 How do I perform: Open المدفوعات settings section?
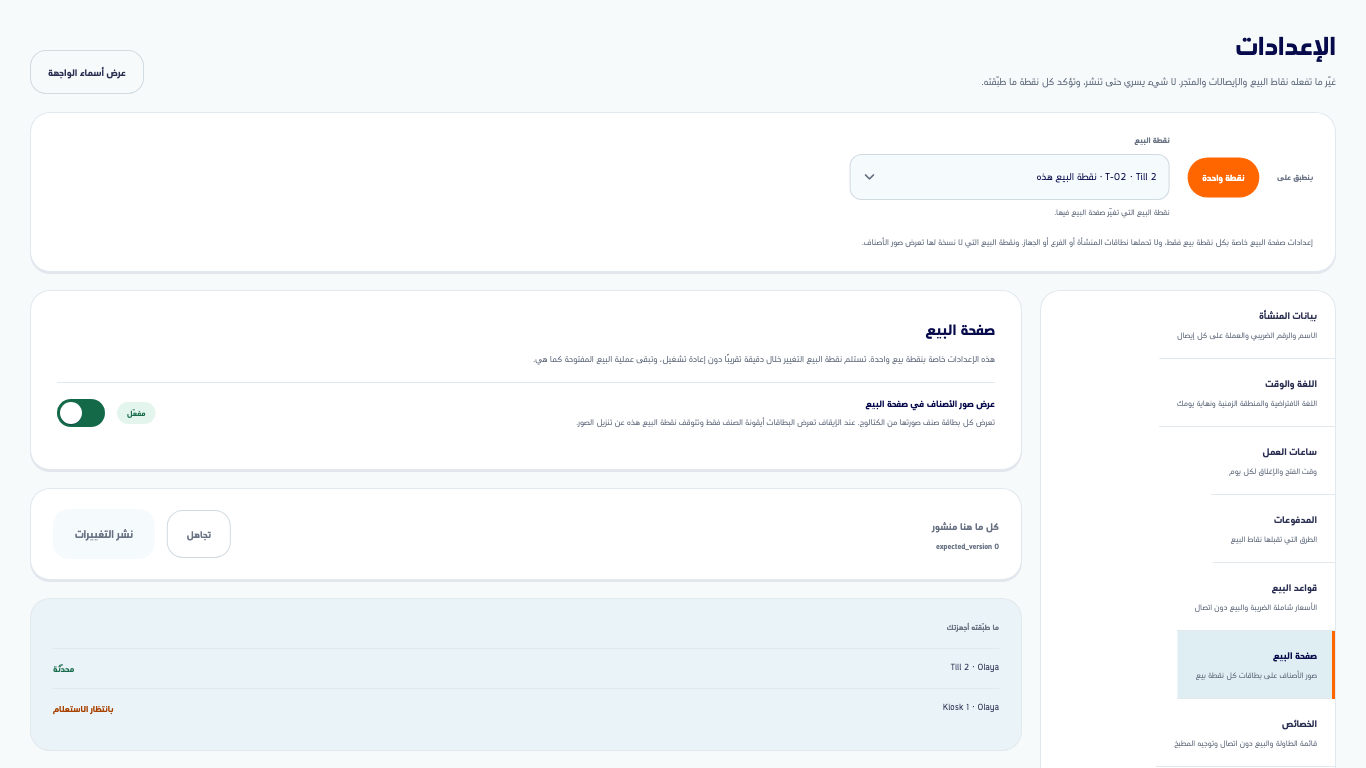coord(1273,529)
